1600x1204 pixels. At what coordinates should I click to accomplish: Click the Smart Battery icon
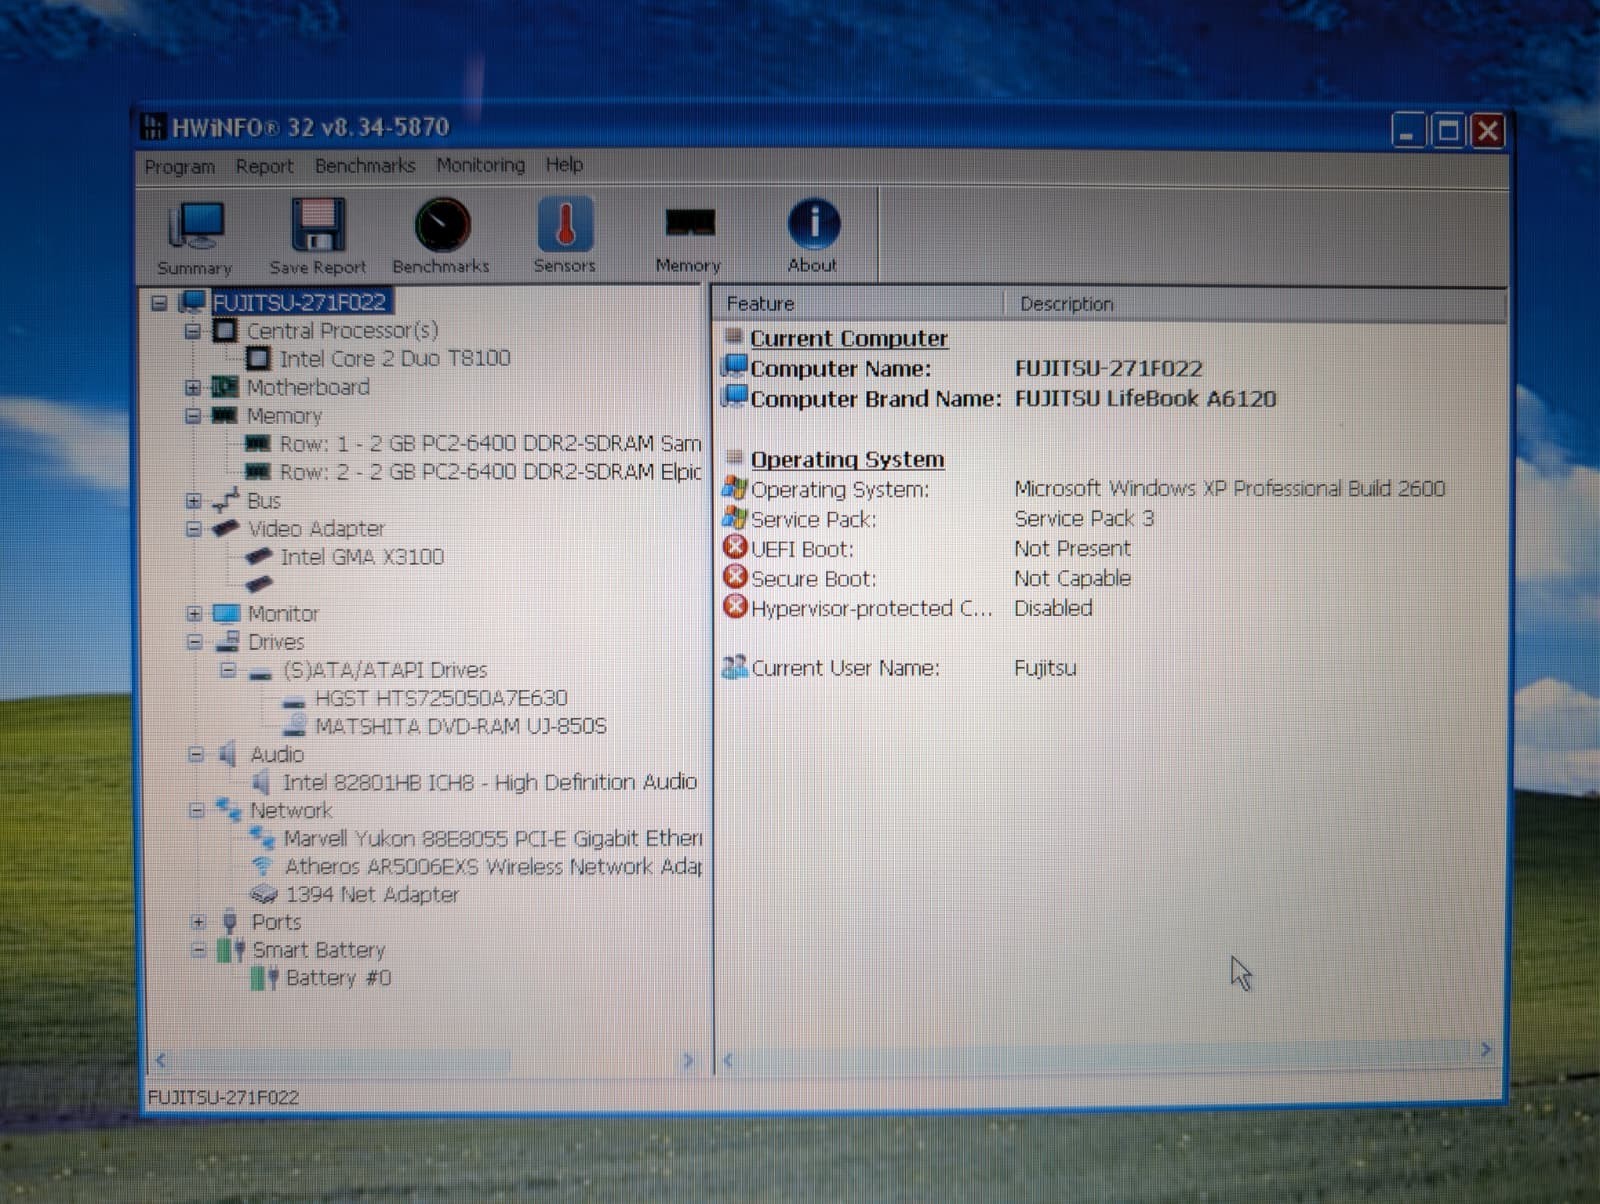click(232, 949)
